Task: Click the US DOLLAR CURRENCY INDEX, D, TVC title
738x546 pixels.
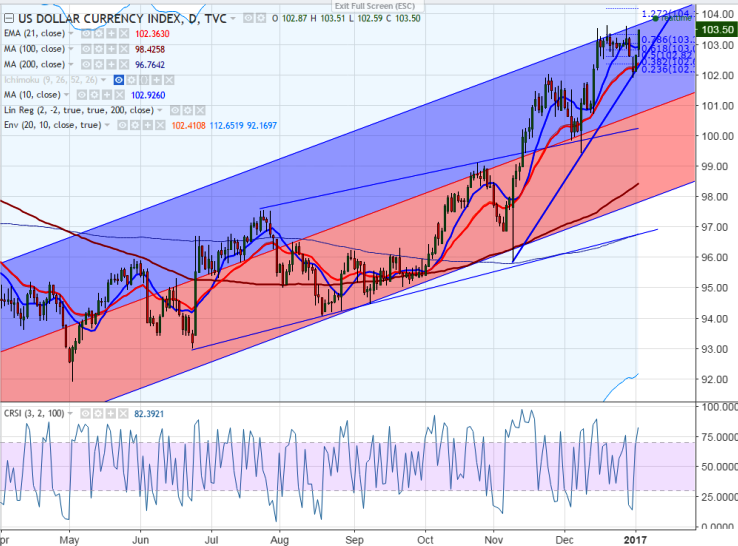Action: click(122, 18)
